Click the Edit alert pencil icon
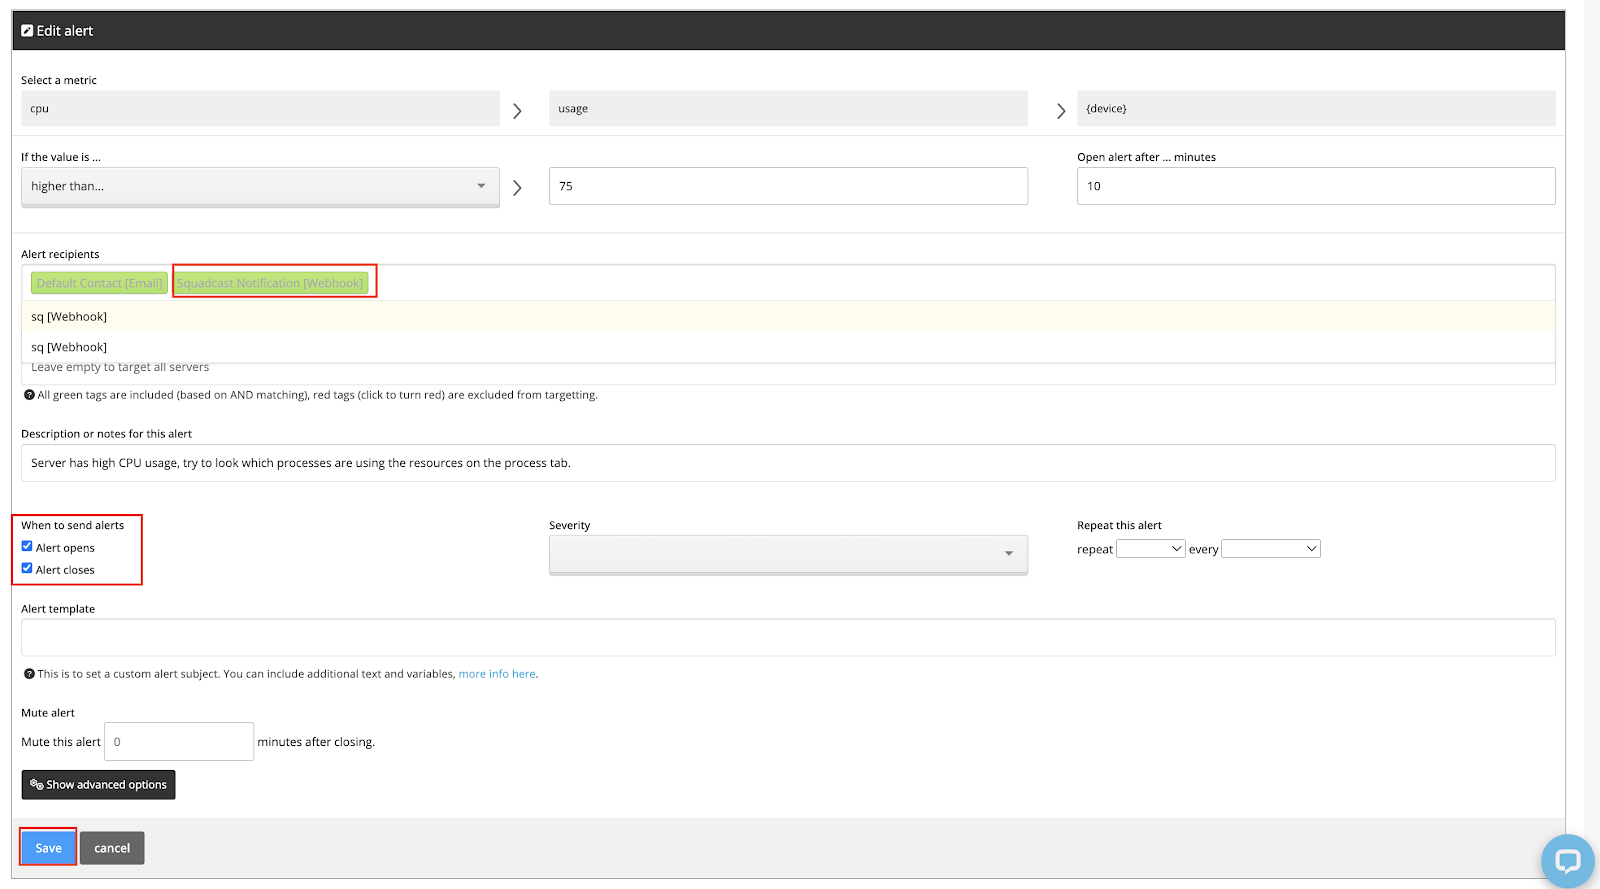The height and width of the screenshot is (889, 1600). click(x=27, y=31)
